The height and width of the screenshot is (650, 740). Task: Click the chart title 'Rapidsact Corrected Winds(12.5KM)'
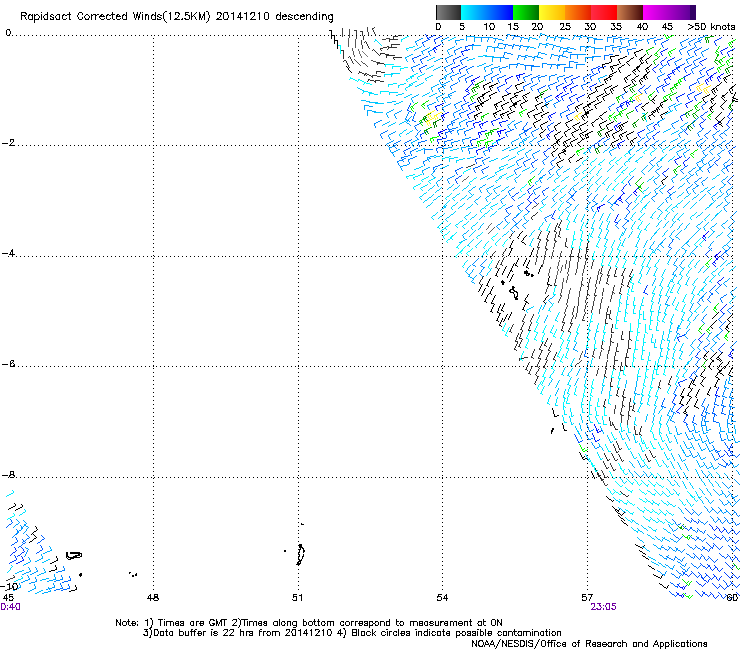pos(115,17)
